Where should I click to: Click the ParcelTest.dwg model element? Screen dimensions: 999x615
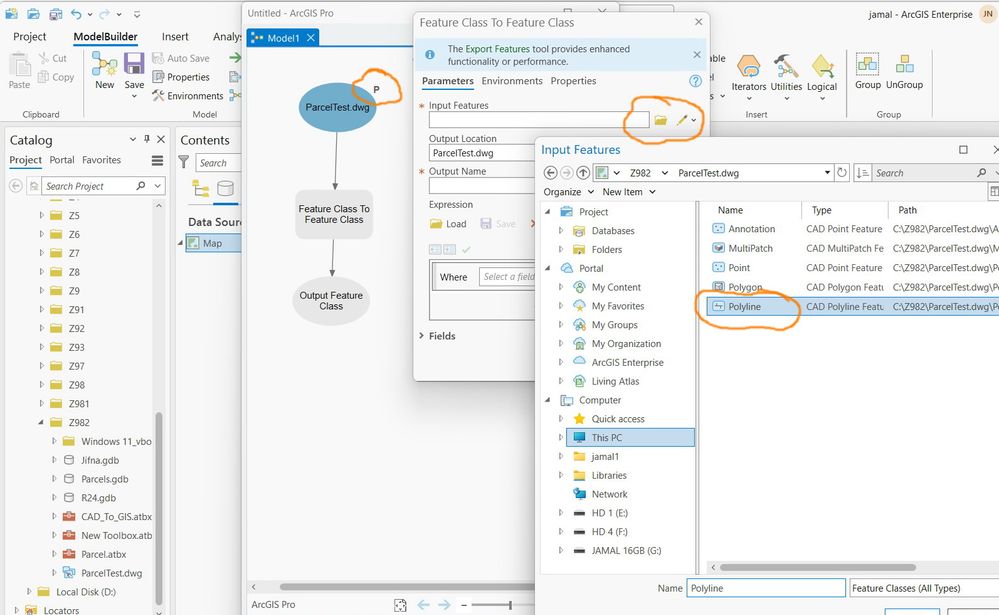[x=337, y=107]
